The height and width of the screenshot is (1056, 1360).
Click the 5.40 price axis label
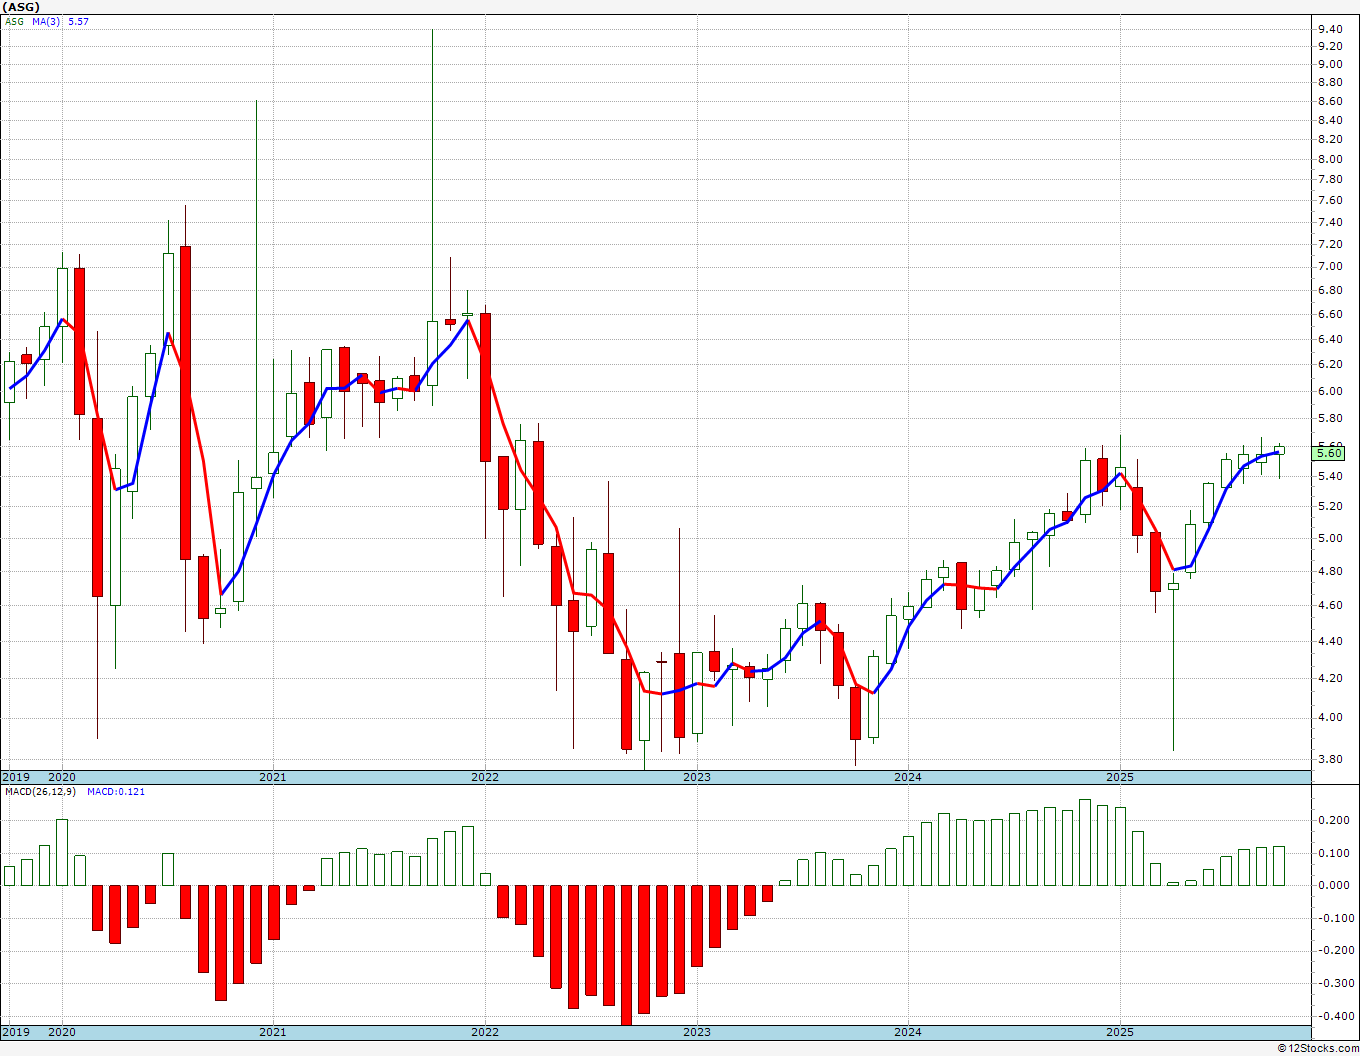1330,476
